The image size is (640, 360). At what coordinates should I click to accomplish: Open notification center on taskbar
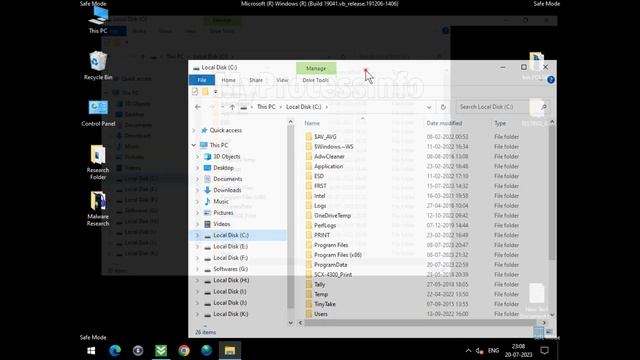point(544,351)
